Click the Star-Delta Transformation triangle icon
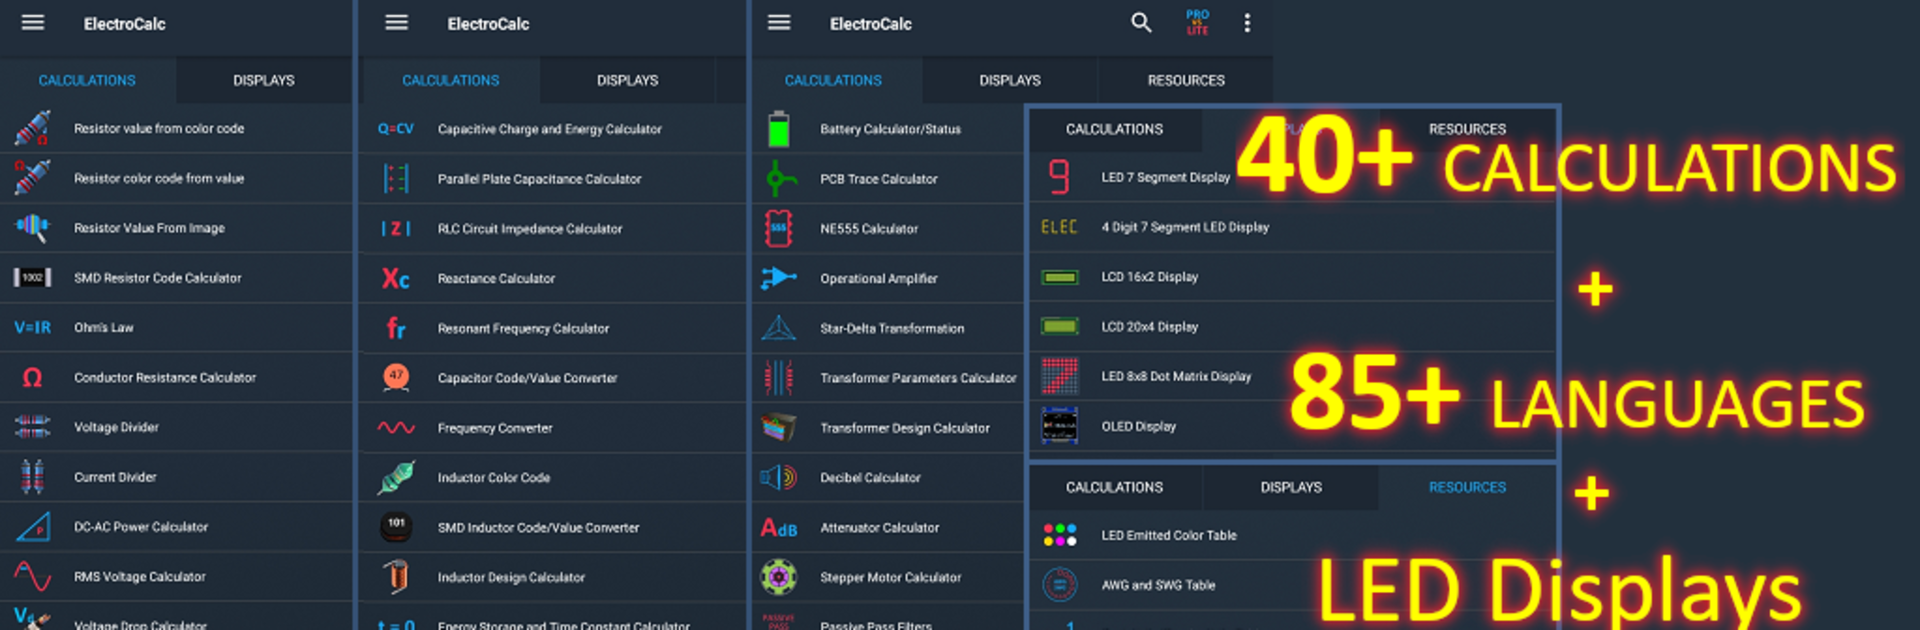This screenshot has height=630, width=1920. coord(779,328)
